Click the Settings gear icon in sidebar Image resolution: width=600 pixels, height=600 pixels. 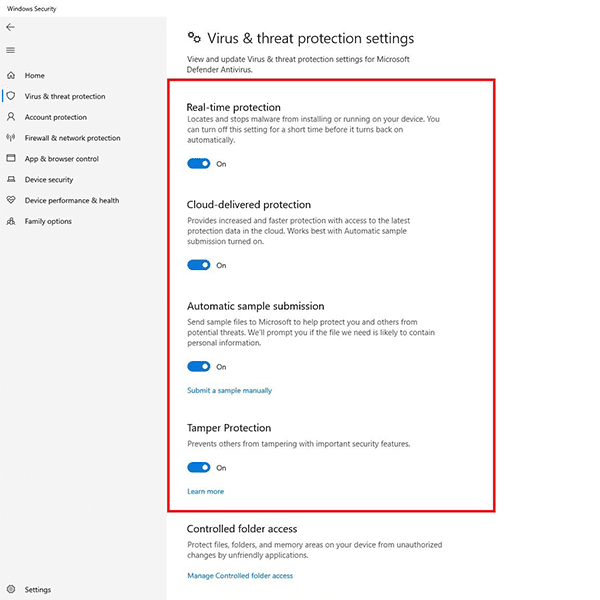pos(11,589)
